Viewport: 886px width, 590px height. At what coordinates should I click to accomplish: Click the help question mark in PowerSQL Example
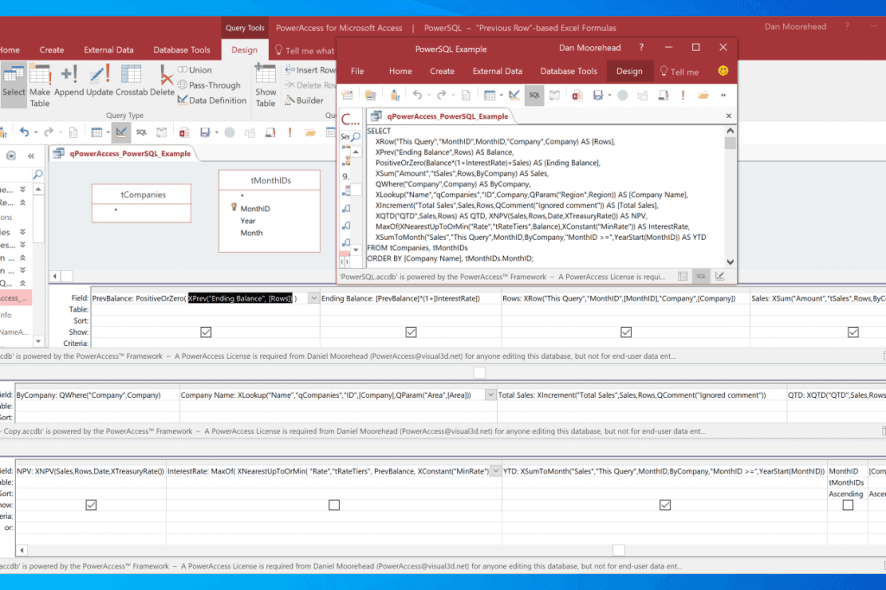click(641, 47)
